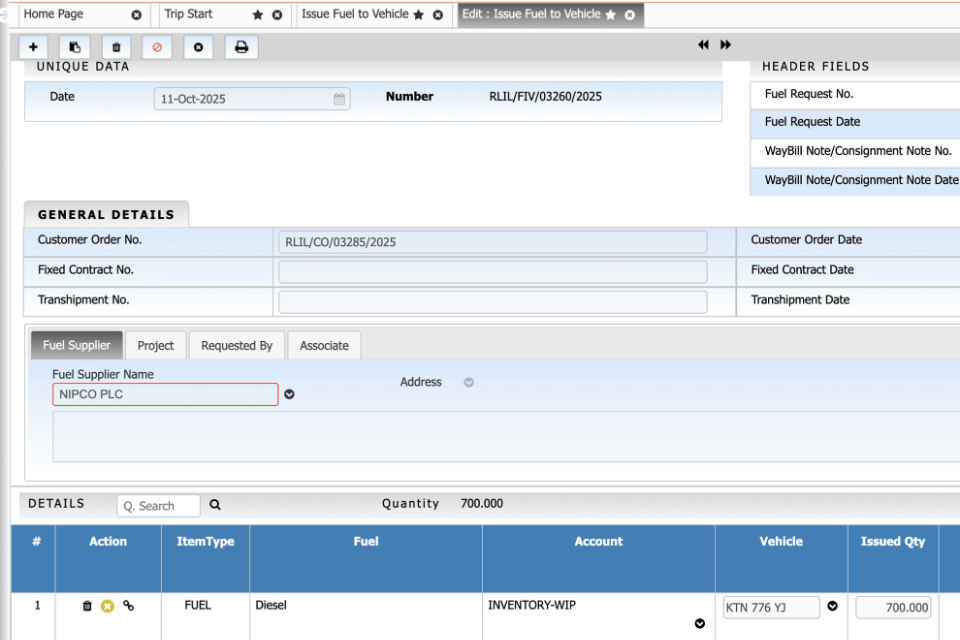This screenshot has height=640, width=960.
Task: Click the print toolbar icon
Action: (x=242, y=47)
